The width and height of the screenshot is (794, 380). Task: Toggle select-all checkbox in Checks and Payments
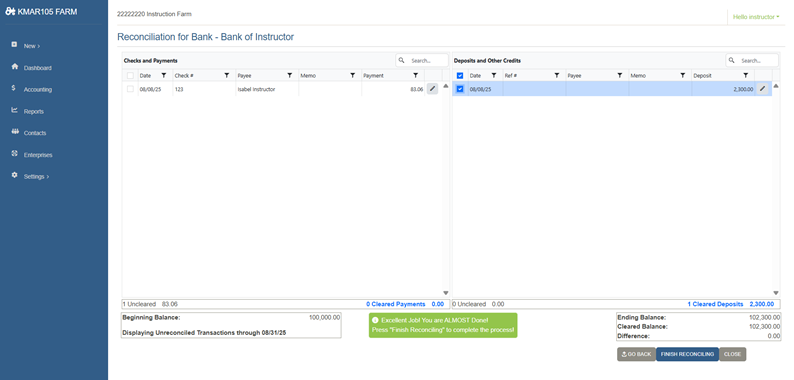[x=130, y=75]
